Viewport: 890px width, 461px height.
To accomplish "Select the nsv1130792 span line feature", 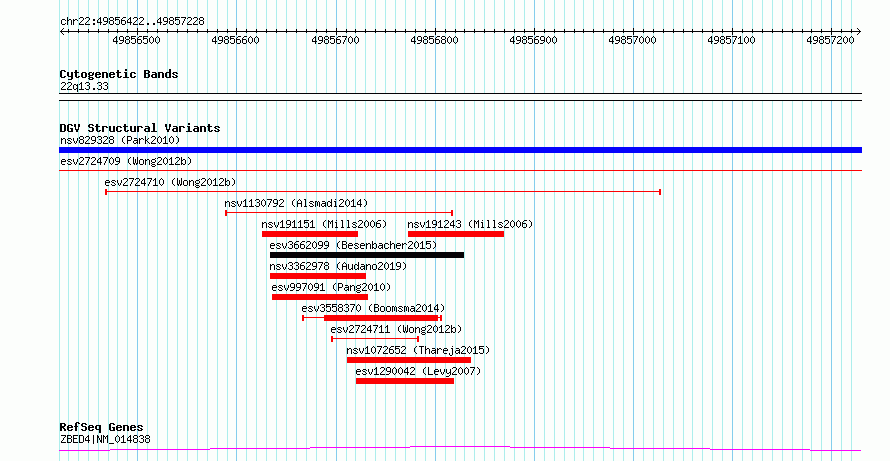I will click(339, 213).
